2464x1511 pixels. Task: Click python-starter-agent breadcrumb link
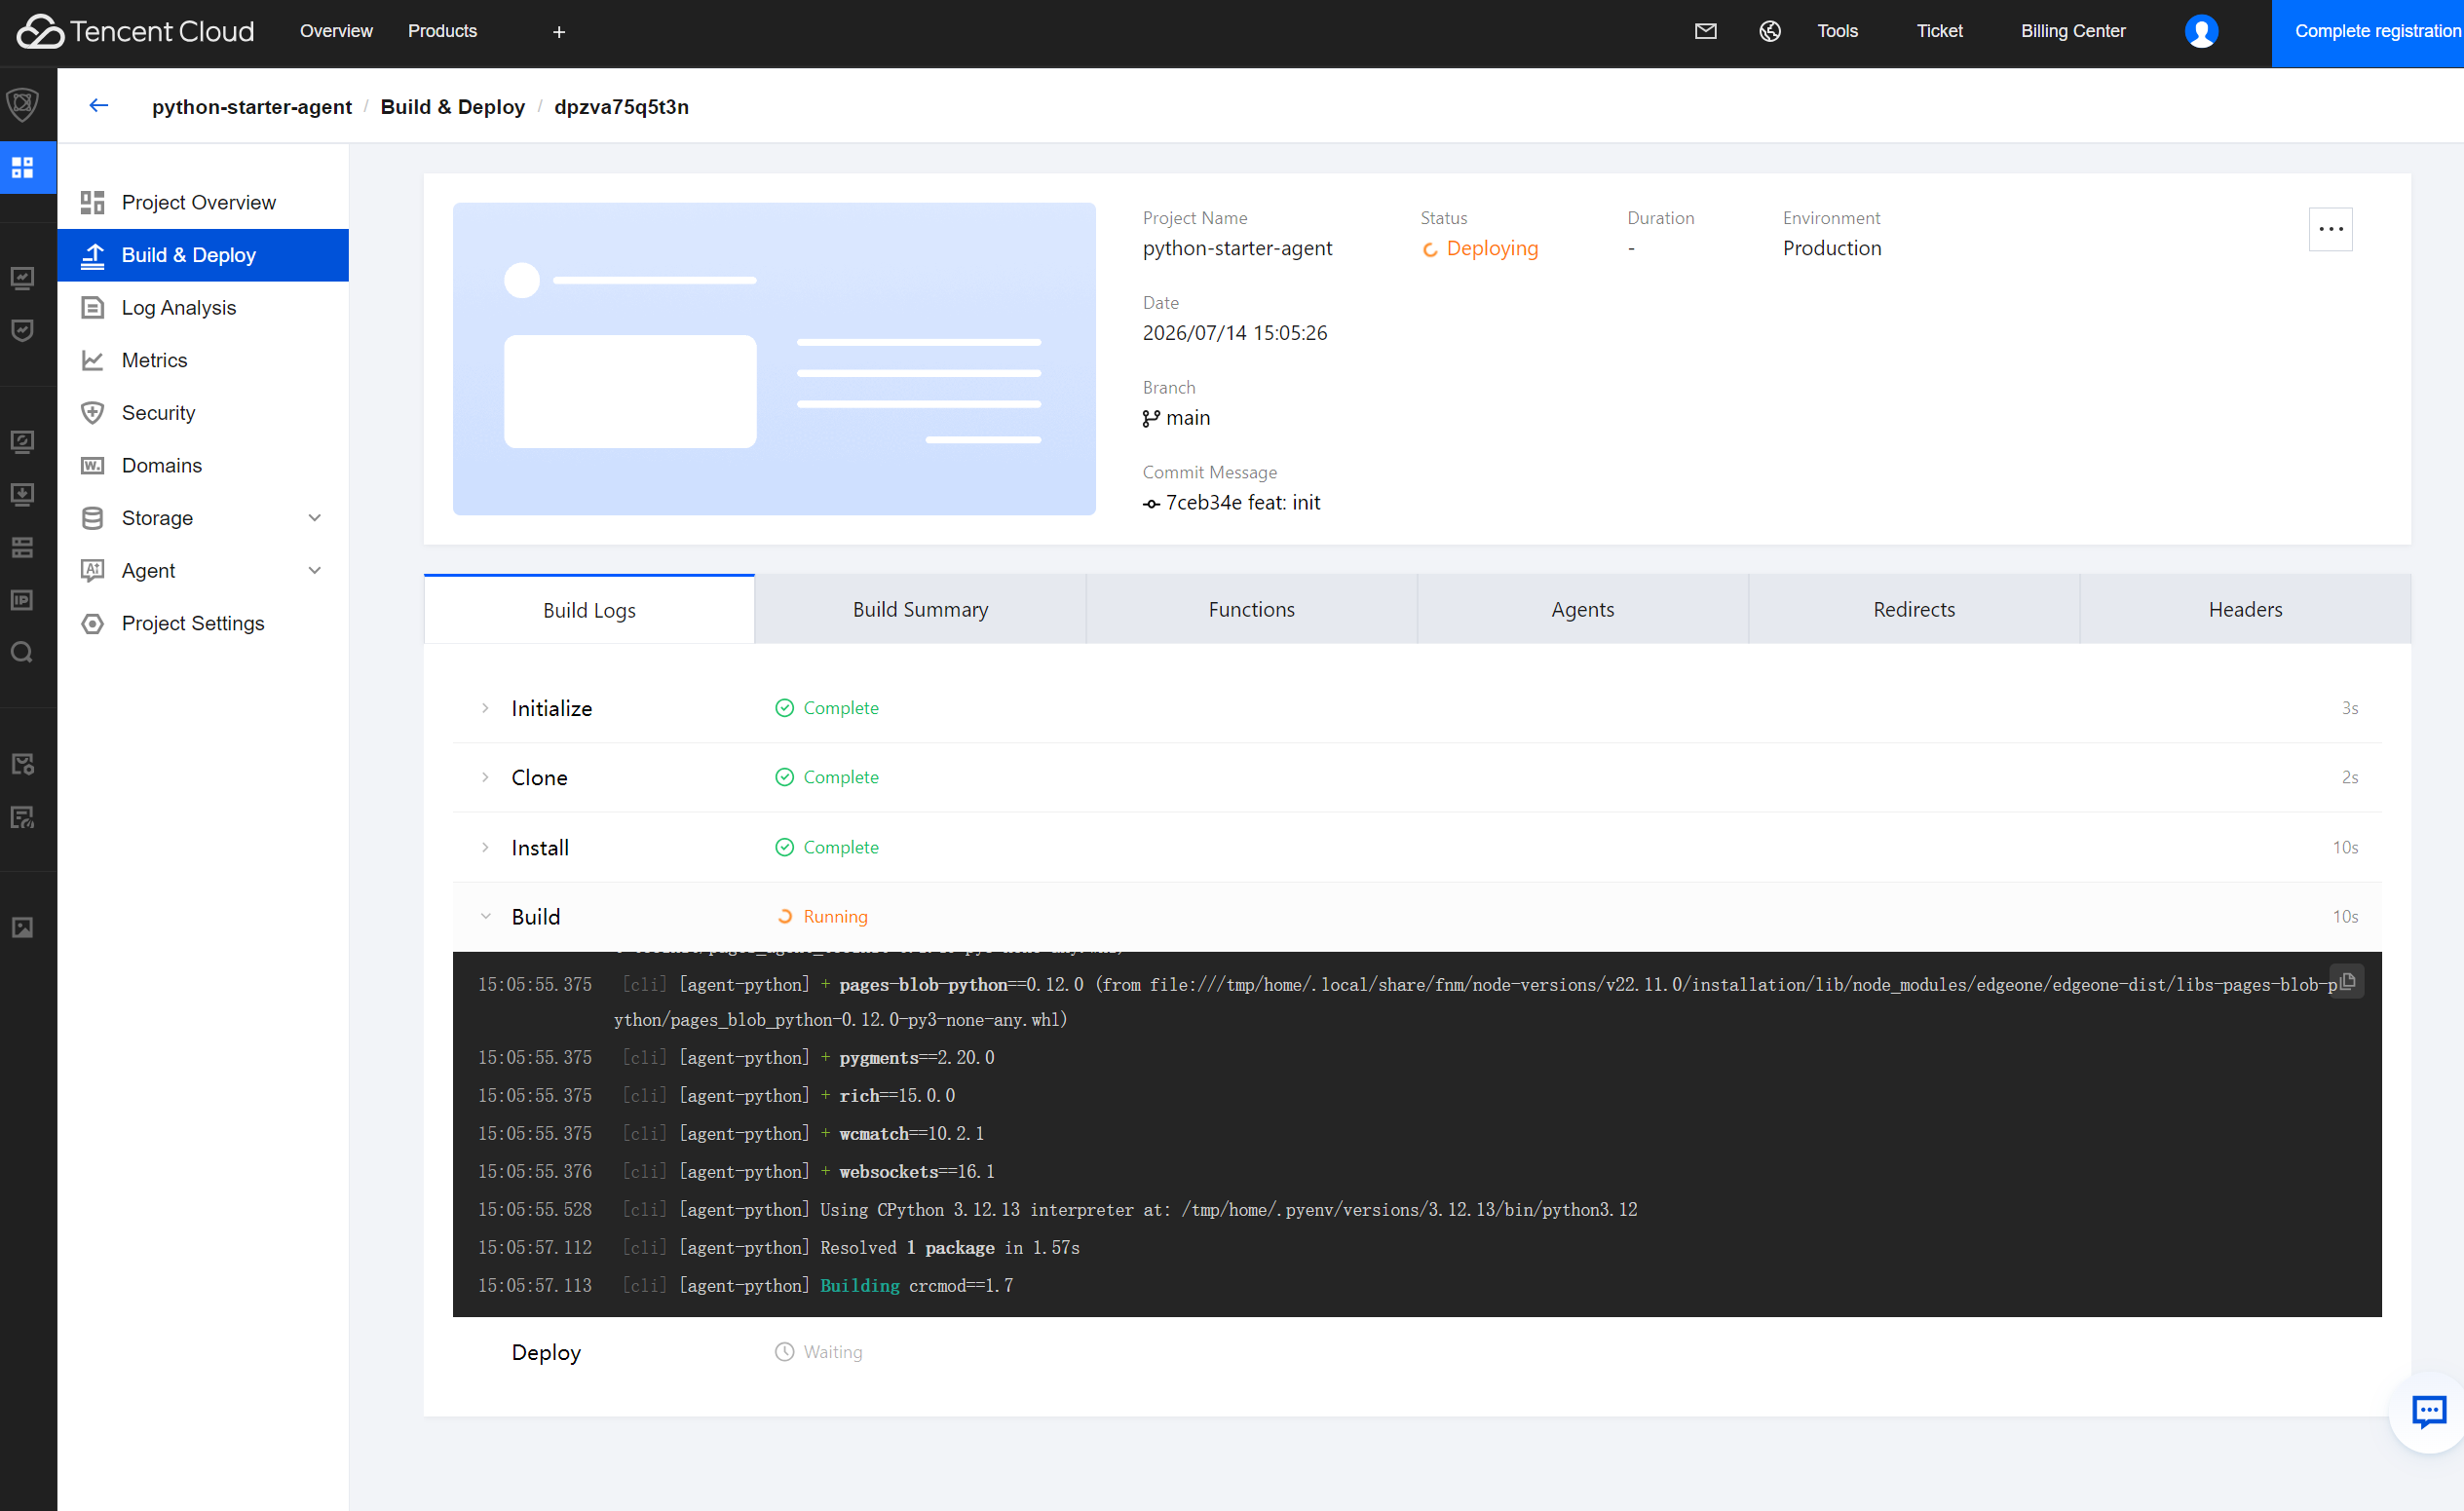click(x=251, y=107)
